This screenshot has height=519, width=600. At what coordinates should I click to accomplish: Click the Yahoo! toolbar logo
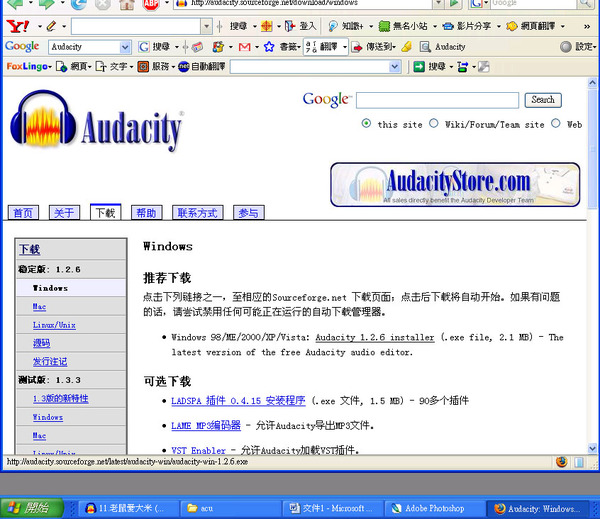(x=18, y=26)
